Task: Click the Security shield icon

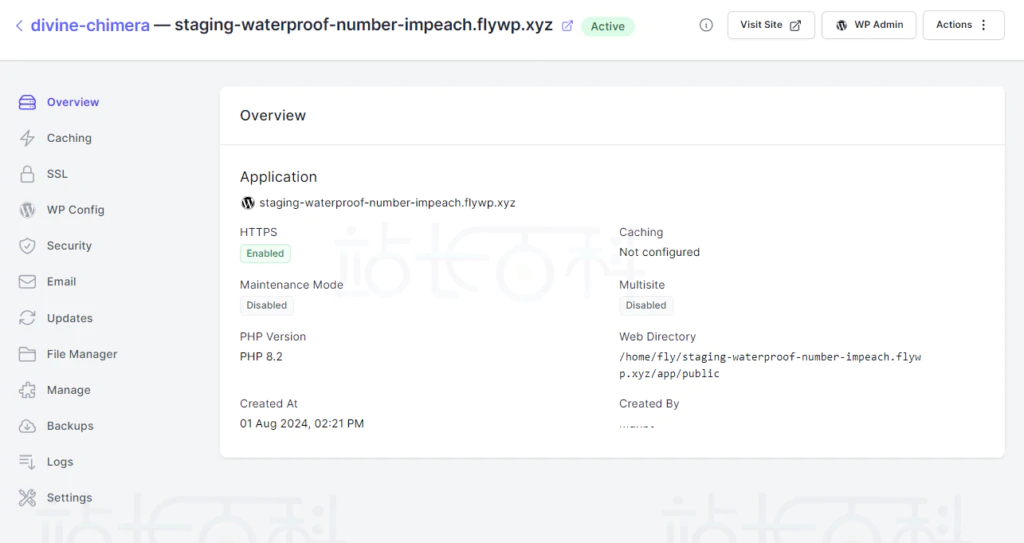Action: pos(27,246)
